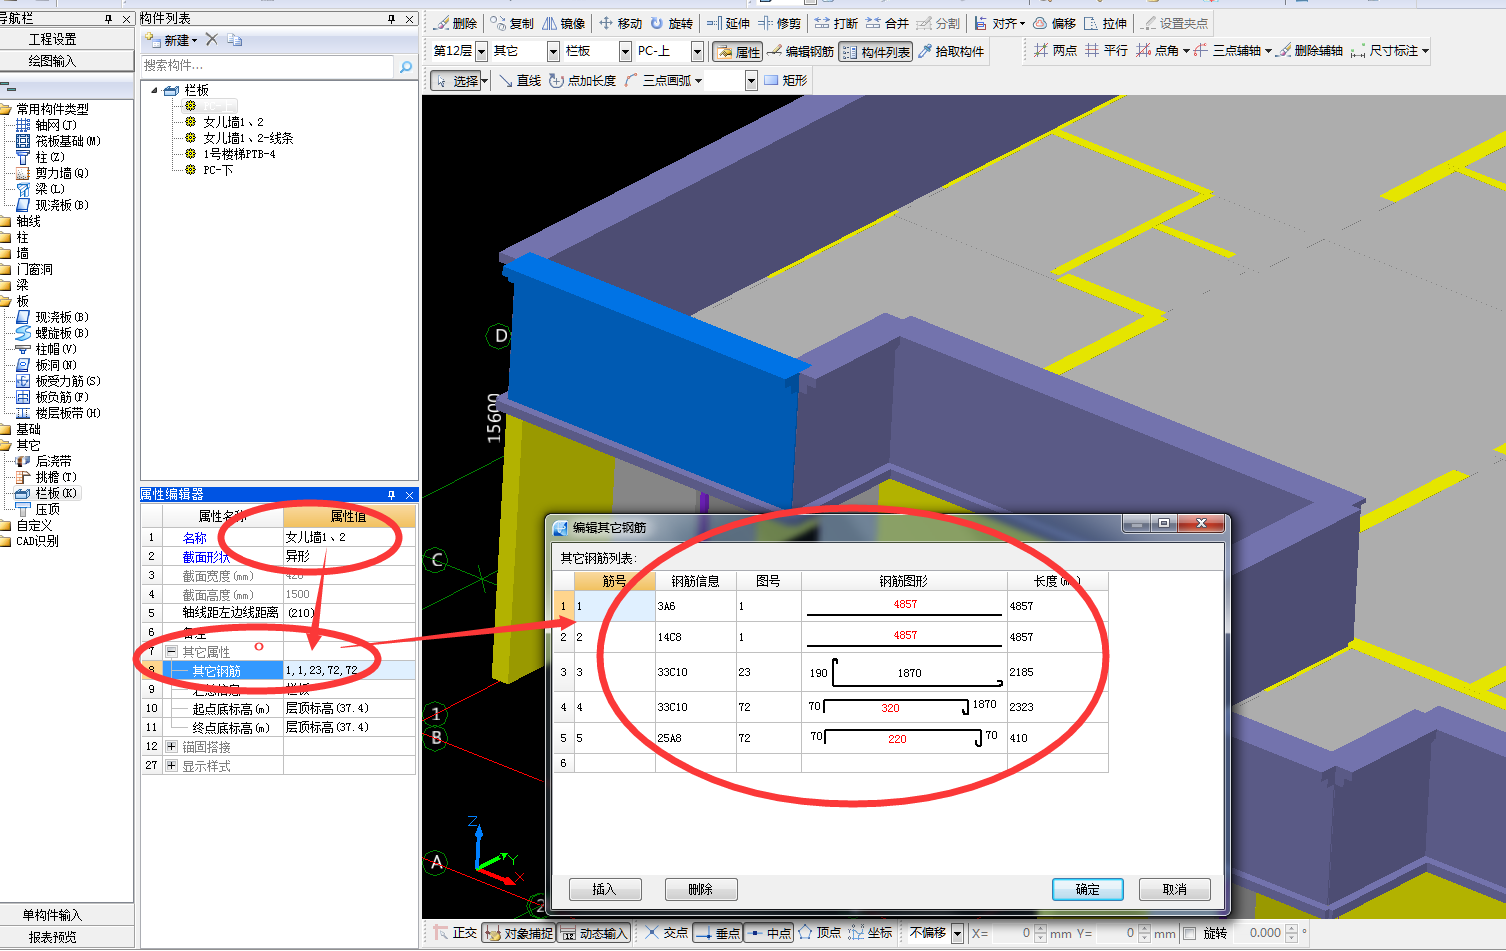The width and height of the screenshot is (1506, 951).
Task: Select the 旋转 rotate tool in top toolbar
Action: pyautogui.click(x=671, y=23)
